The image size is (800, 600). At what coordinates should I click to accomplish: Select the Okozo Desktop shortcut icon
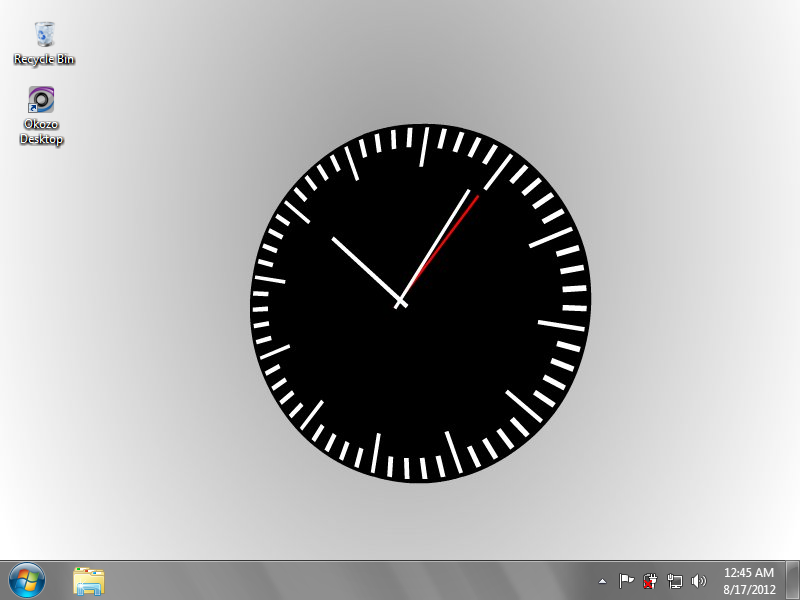pyautogui.click(x=41, y=116)
